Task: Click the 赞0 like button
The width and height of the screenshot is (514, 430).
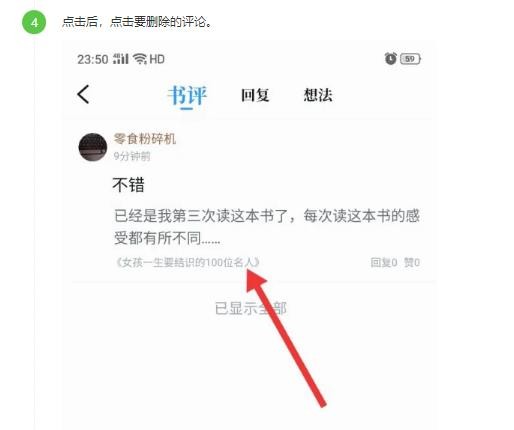Action: click(x=412, y=263)
